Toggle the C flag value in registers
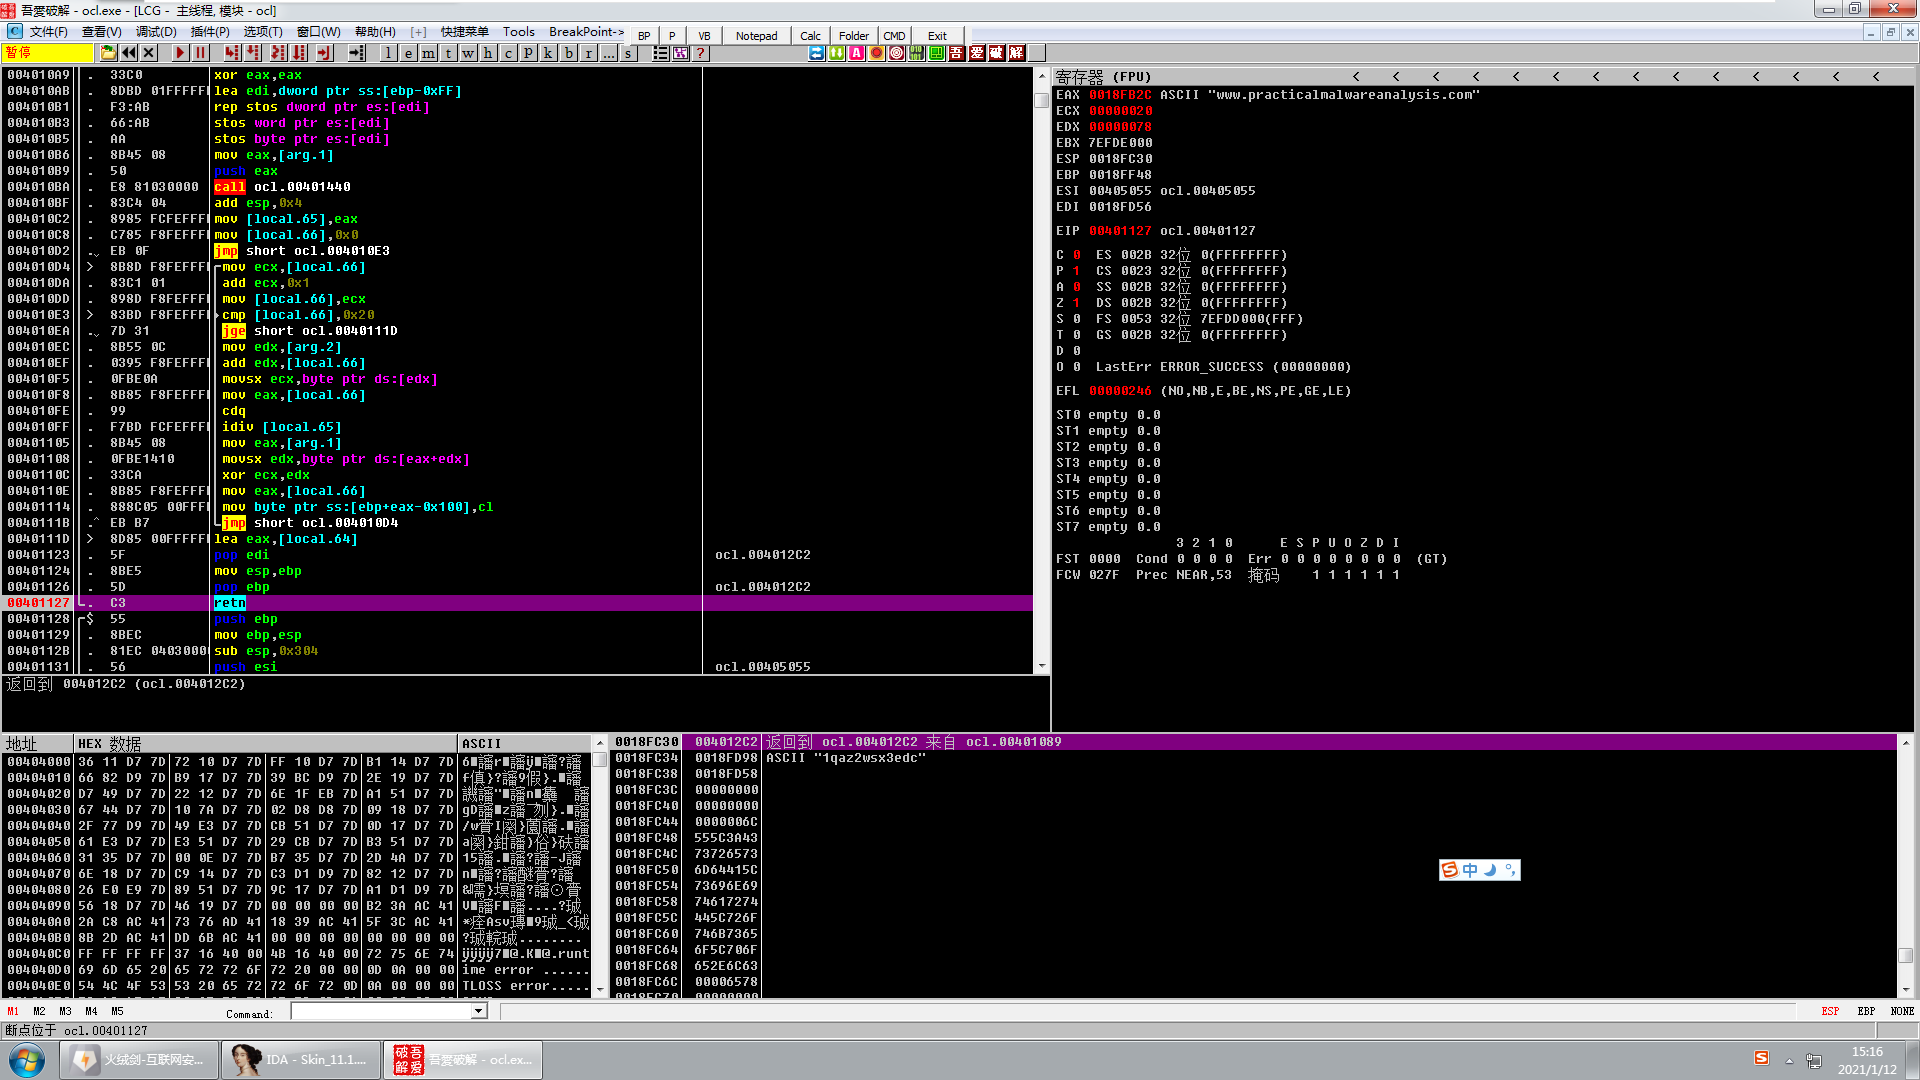1920x1080 pixels. [x=1076, y=255]
